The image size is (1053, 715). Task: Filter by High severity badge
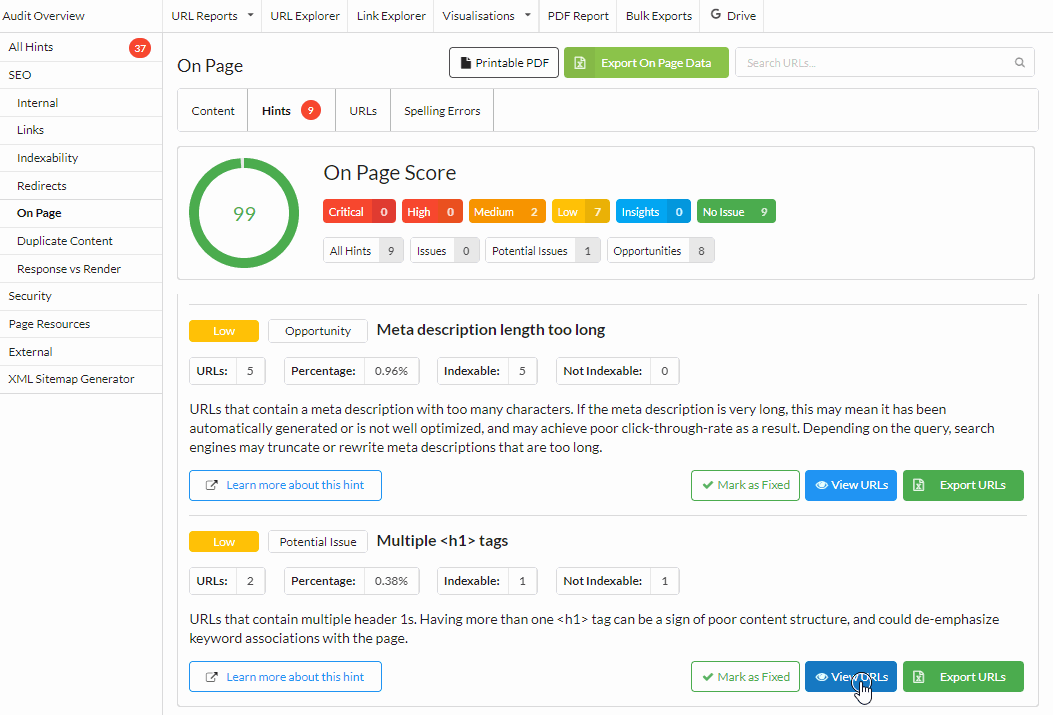[x=432, y=211]
